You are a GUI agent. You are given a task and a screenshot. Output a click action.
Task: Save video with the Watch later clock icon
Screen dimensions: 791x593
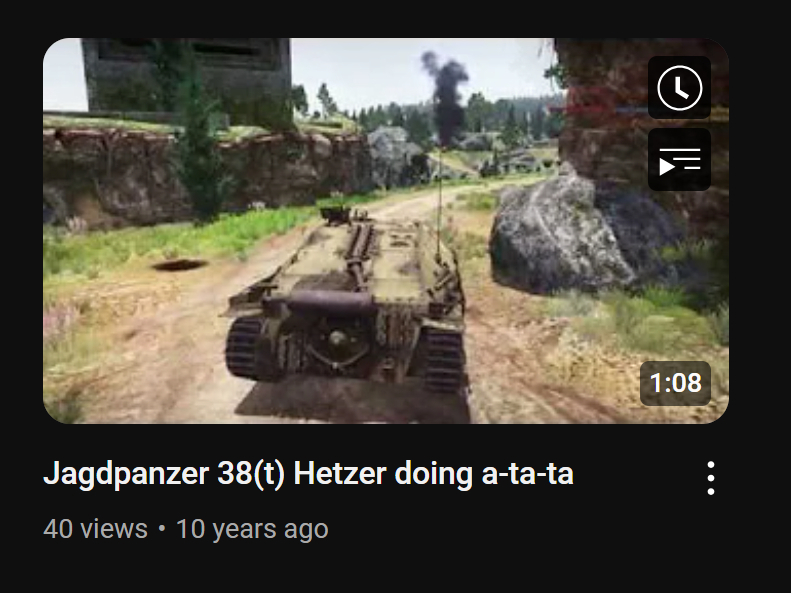[679, 87]
